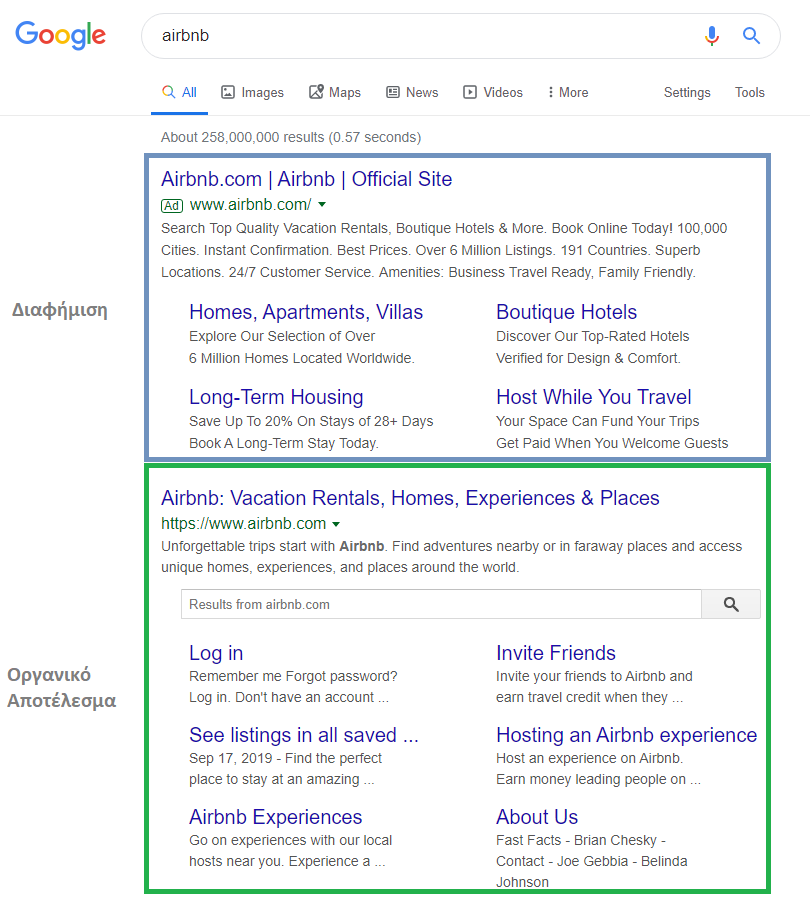
Task: Open the Long-Term Housing sitelink
Action: [x=276, y=397]
